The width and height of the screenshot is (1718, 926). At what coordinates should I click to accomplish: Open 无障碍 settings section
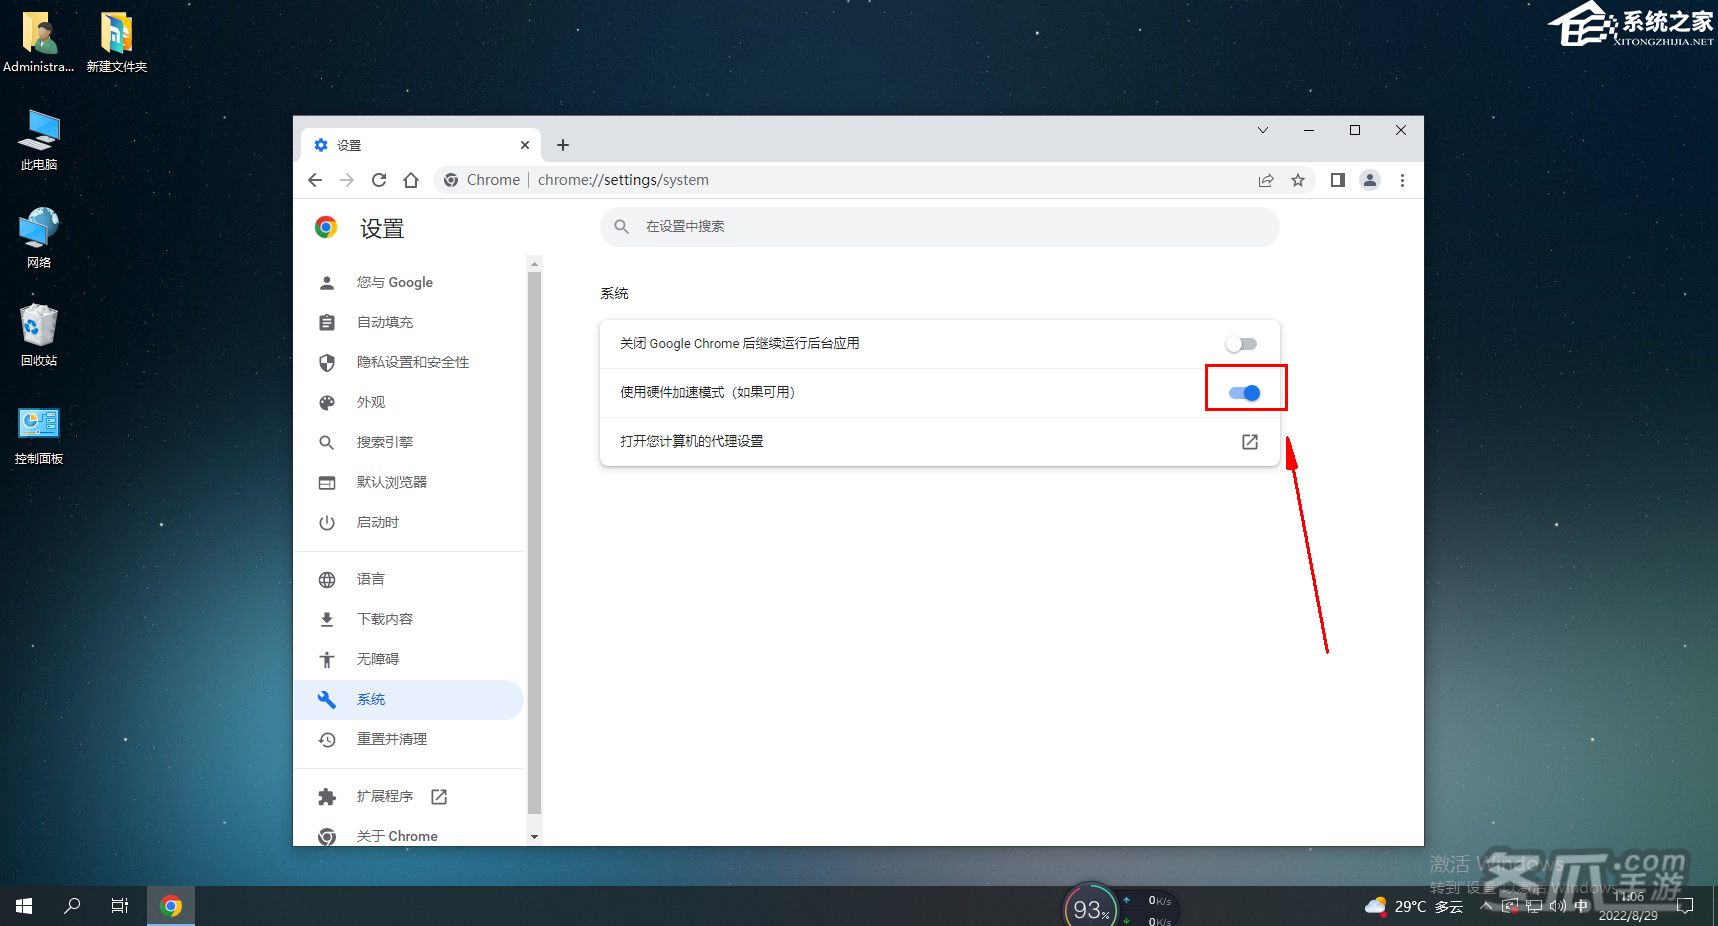[x=409, y=659]
